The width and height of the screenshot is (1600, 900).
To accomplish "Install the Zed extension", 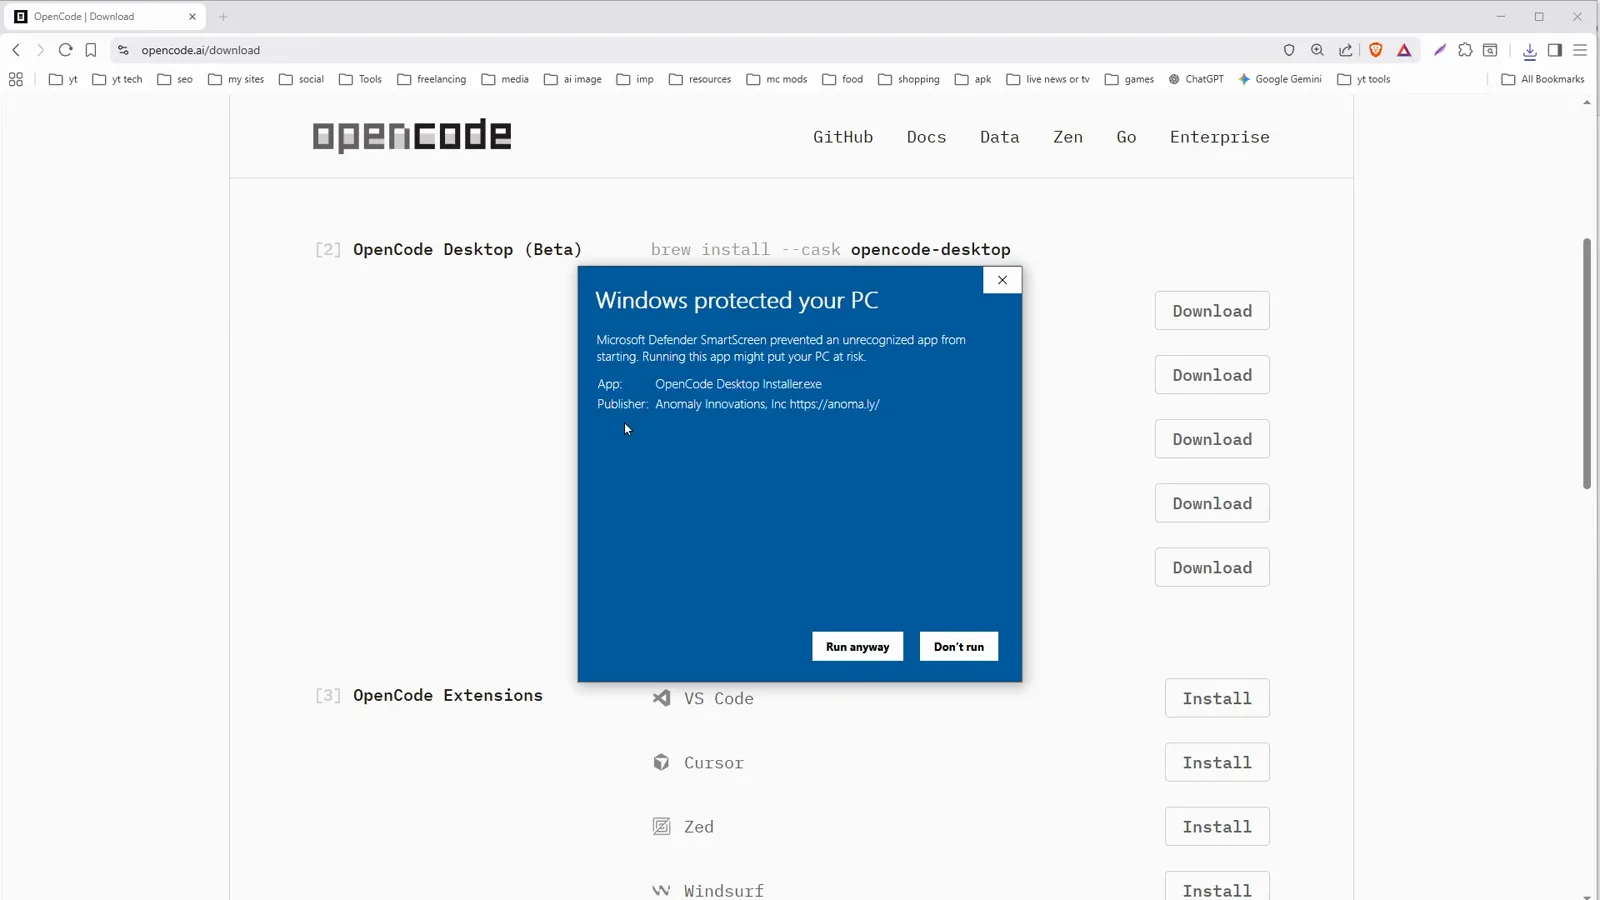I will point(1217,826).
